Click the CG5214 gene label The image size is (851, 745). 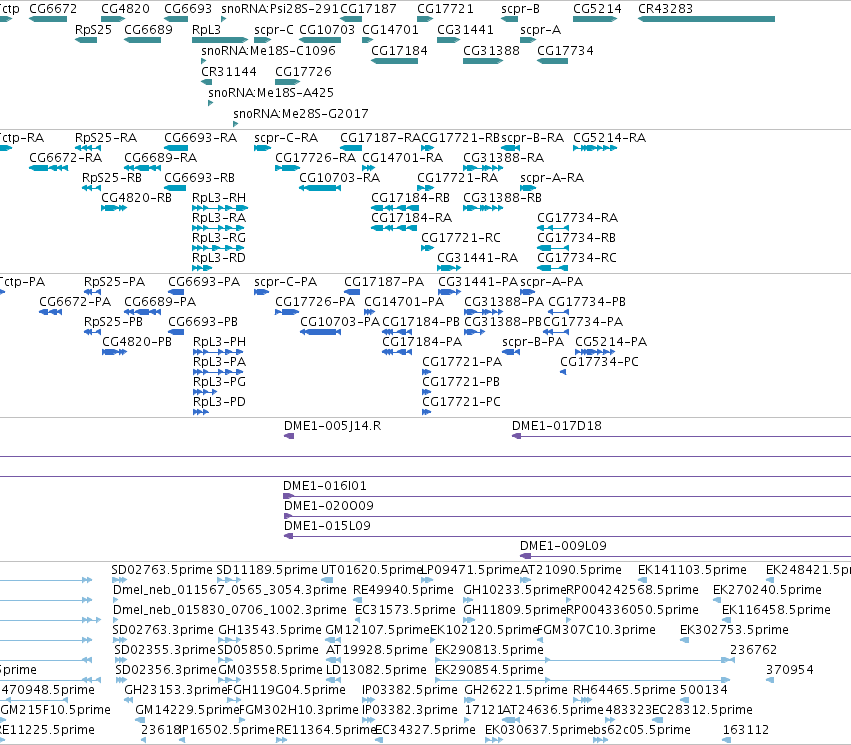pos(597,9)
